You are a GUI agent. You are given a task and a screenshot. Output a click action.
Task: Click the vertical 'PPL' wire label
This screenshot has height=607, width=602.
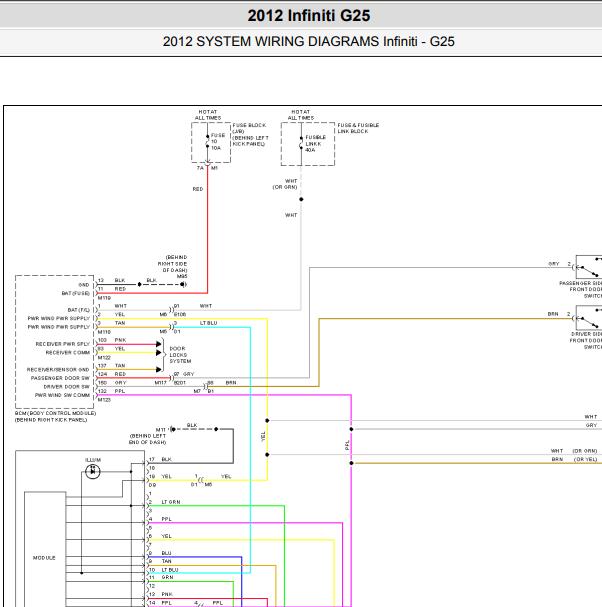(347, 445)
